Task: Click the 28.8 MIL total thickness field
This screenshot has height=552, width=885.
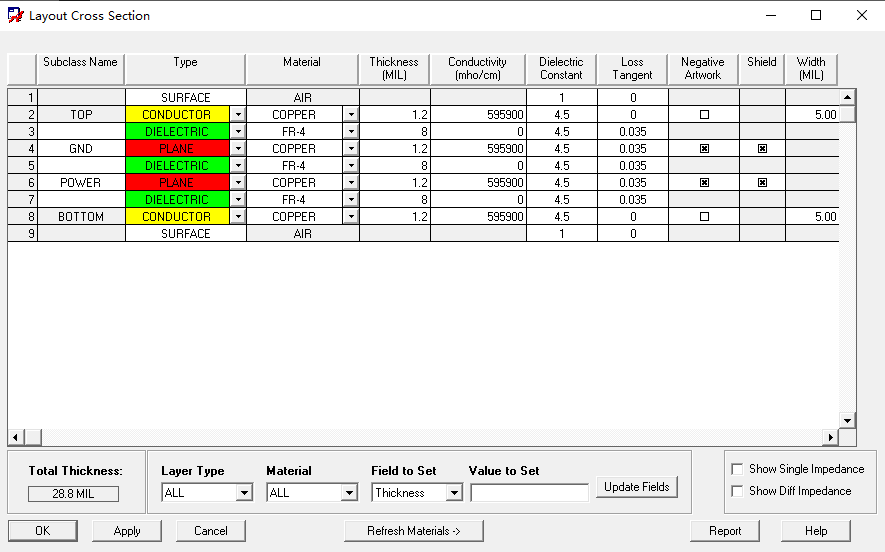Action: pyautogui.click(x=73, y=493)
